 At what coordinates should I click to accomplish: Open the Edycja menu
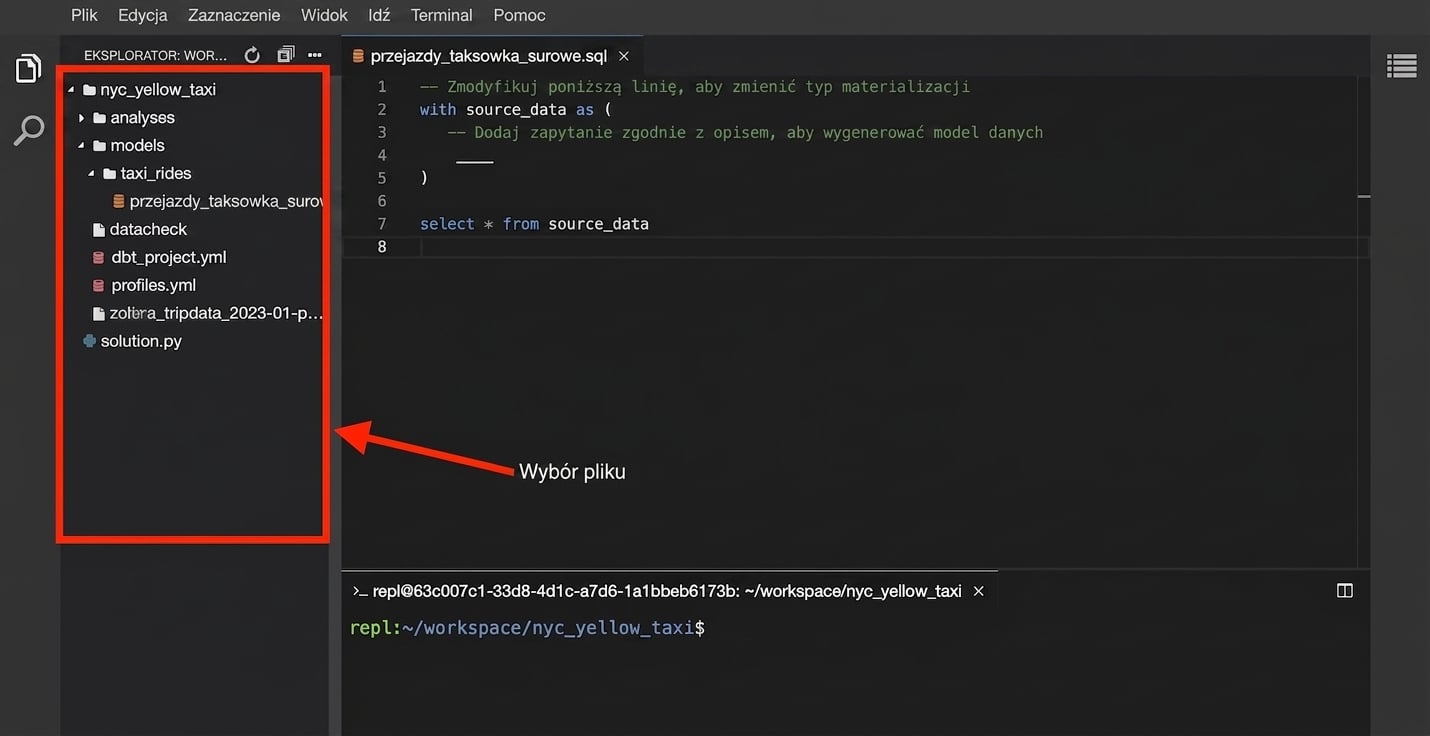(143, 15)
